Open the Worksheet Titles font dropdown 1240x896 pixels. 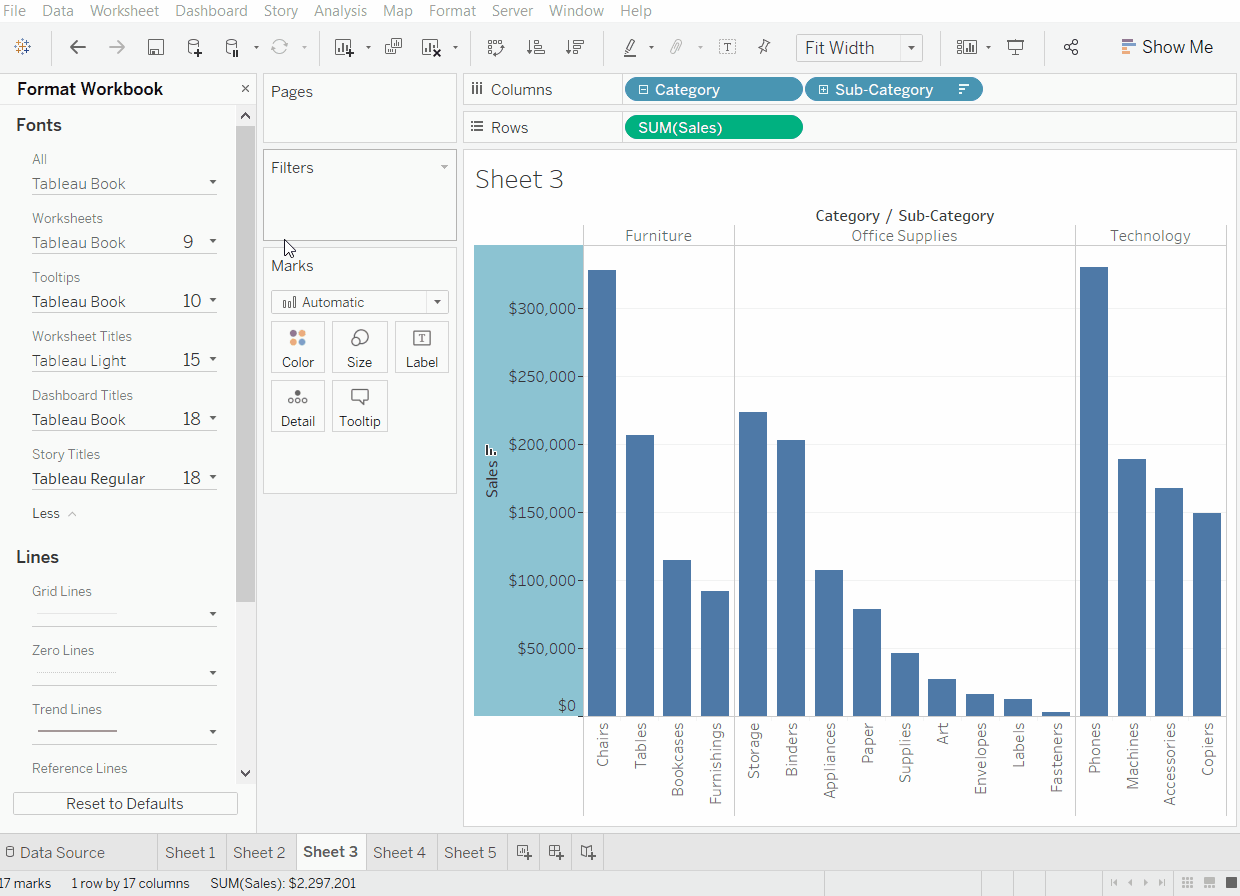(212, 360)
